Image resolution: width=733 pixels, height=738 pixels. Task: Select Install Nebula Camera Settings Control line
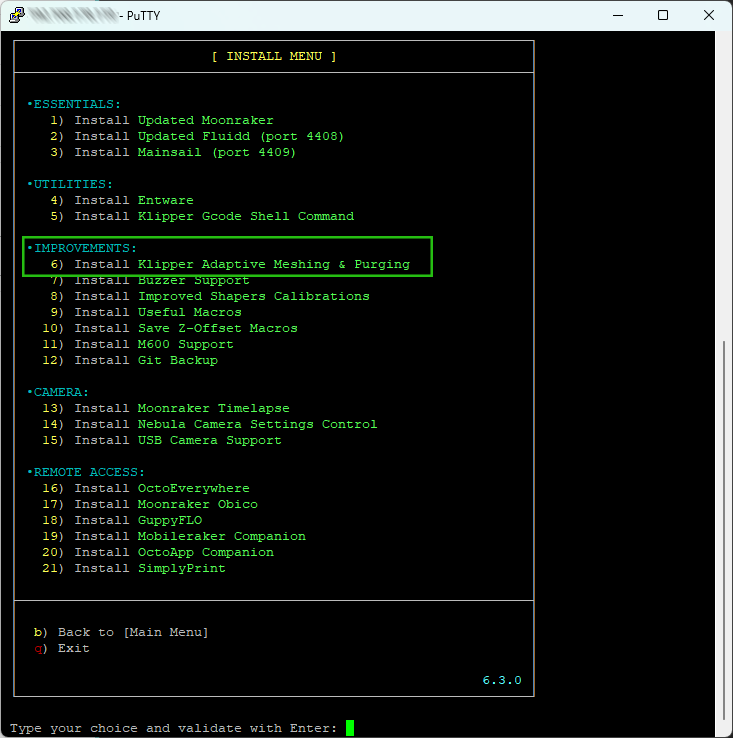coord(210,424)
